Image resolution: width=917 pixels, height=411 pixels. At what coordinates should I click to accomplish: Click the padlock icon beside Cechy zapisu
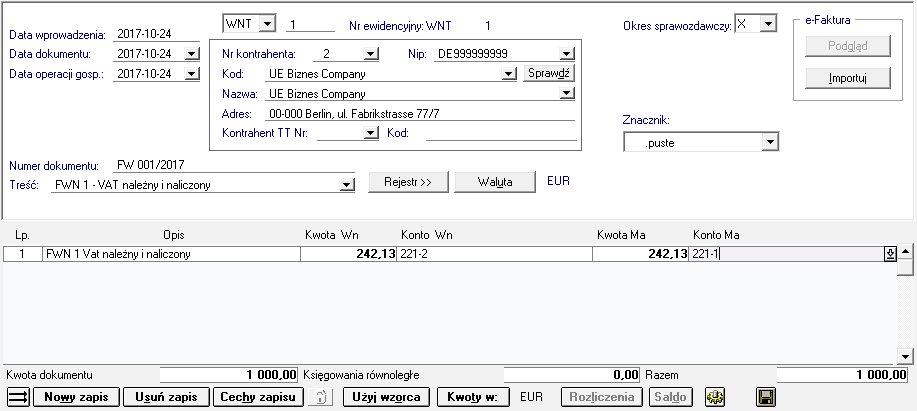click(x=319, y=398)
